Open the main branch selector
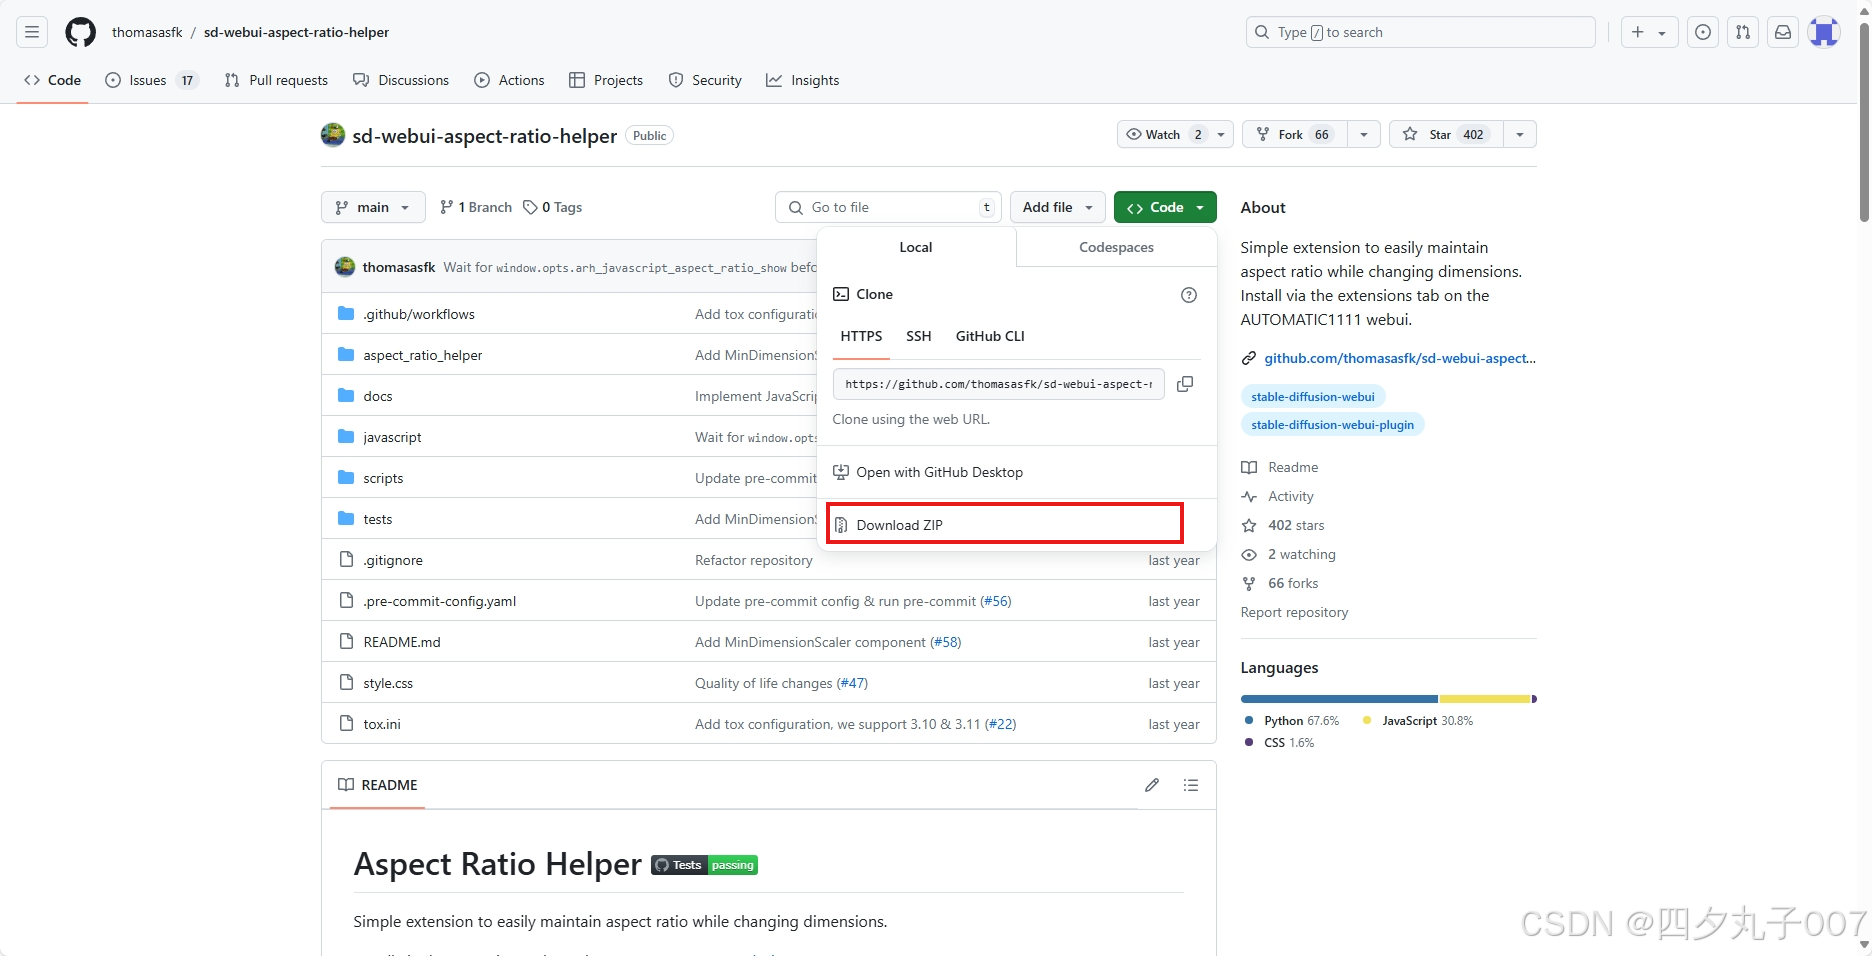The width and height of the screenshot is (1872, 956). point(373,207)
